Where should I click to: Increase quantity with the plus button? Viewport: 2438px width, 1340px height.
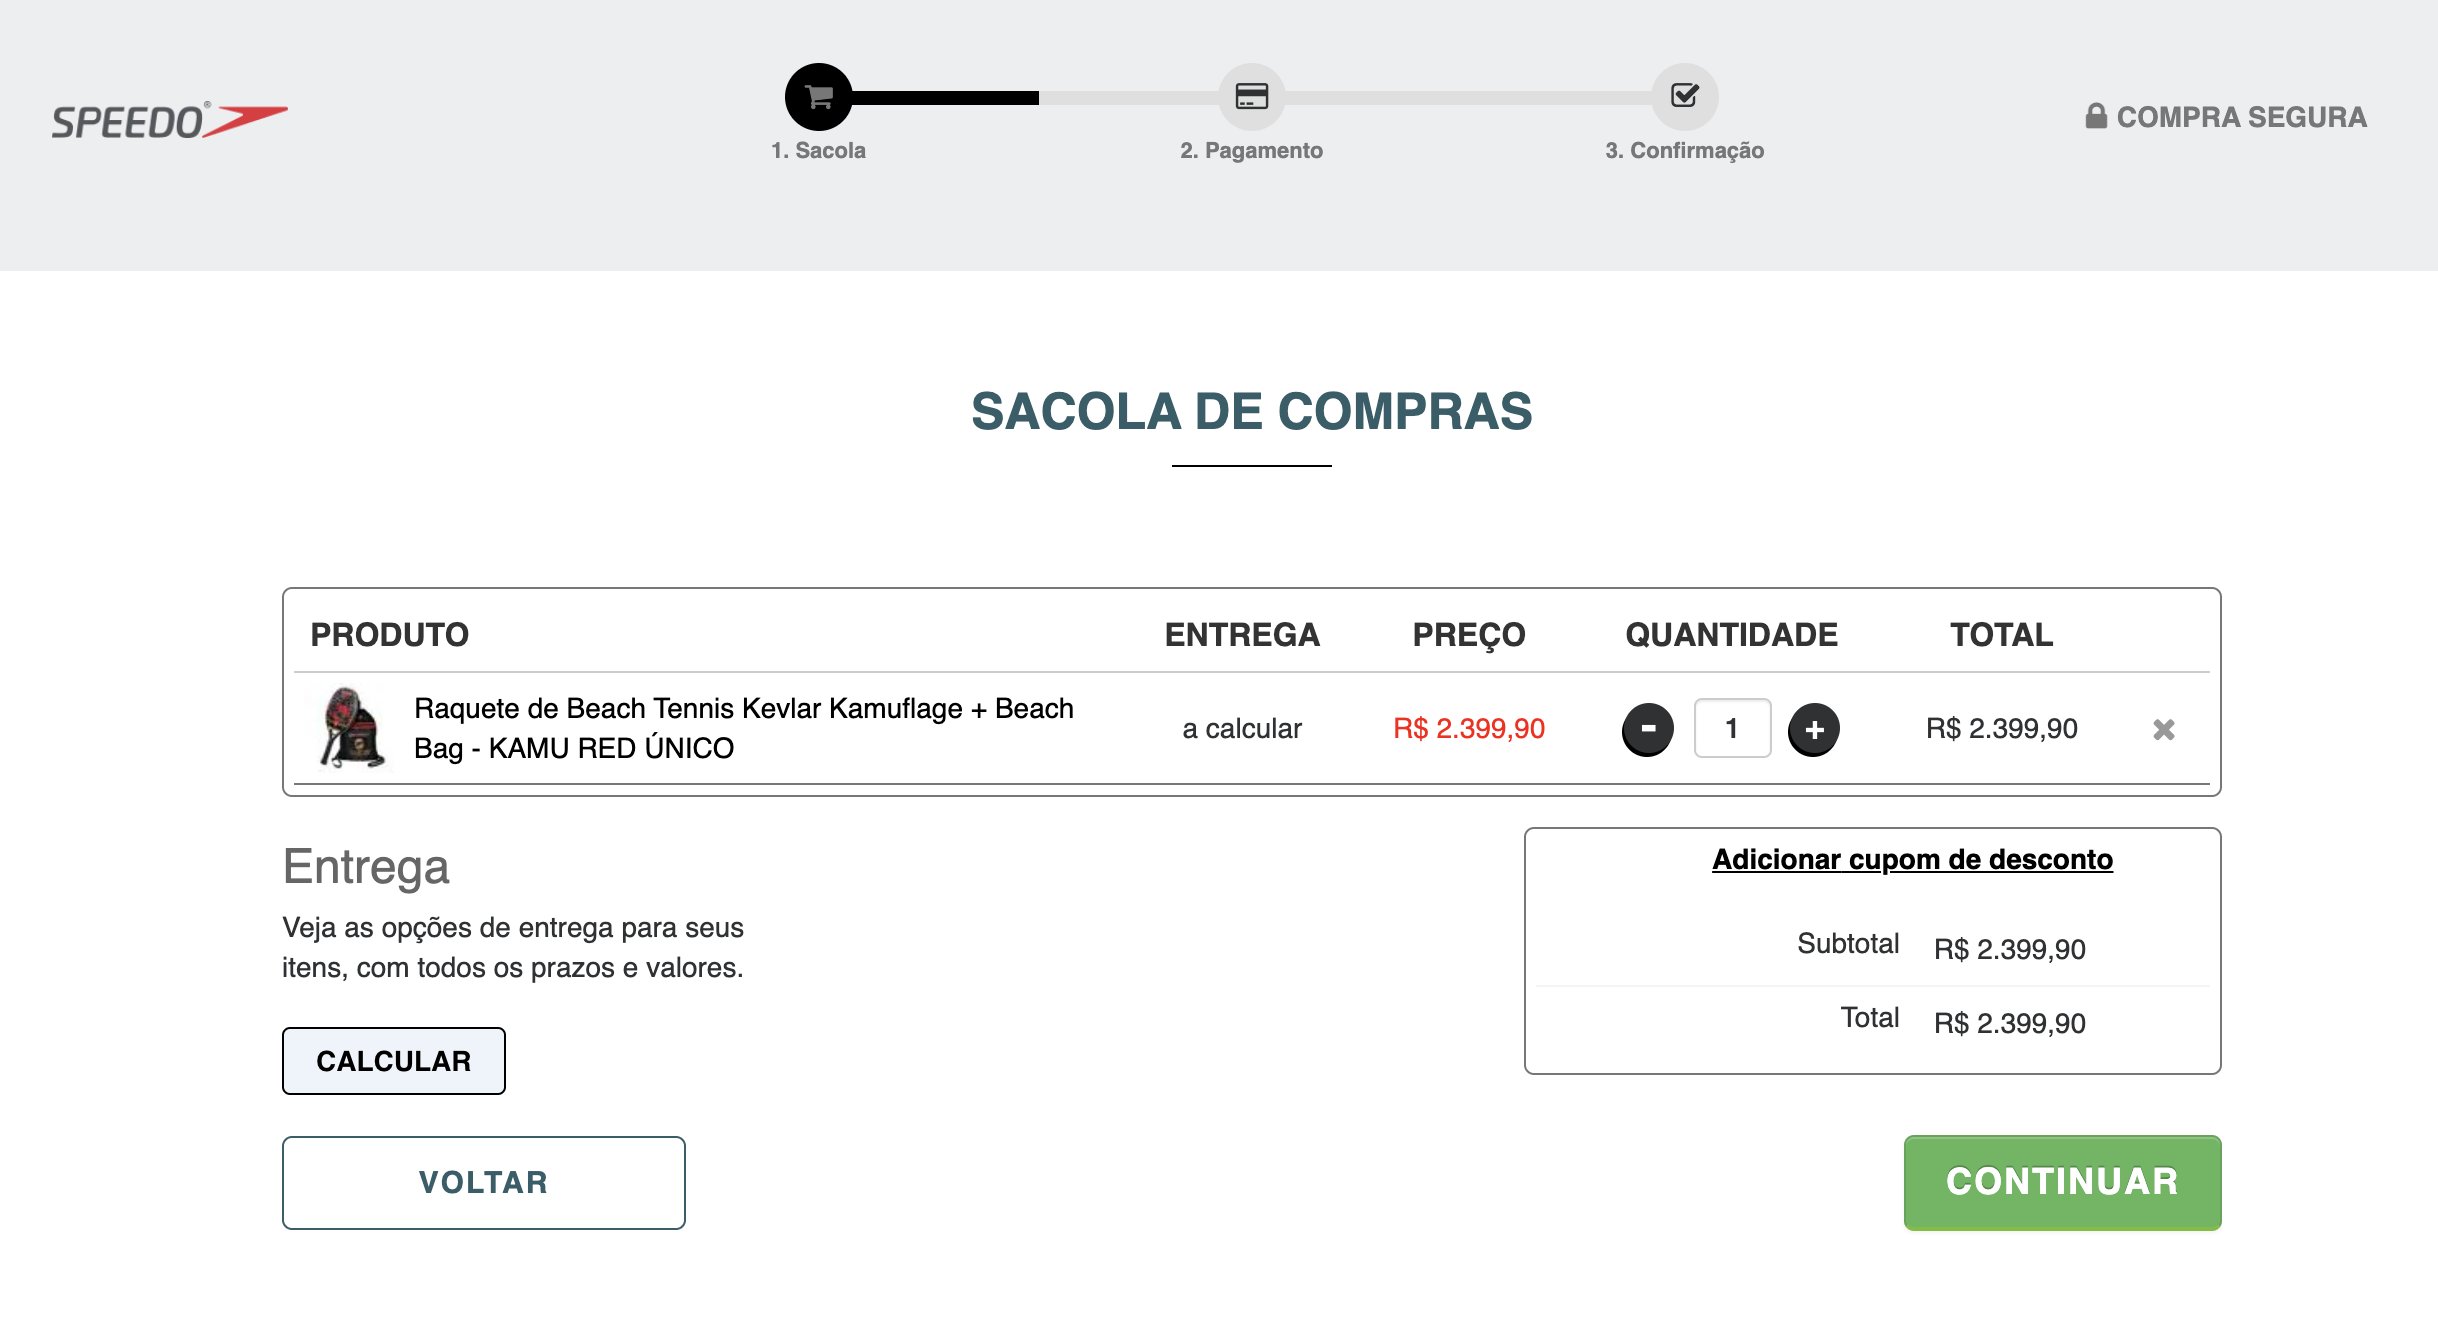(x=1814, y=729)
